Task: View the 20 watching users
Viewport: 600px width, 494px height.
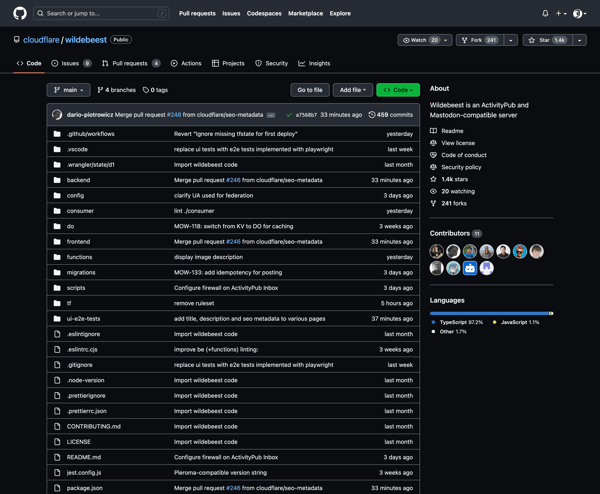Action: tap(458, 191)
